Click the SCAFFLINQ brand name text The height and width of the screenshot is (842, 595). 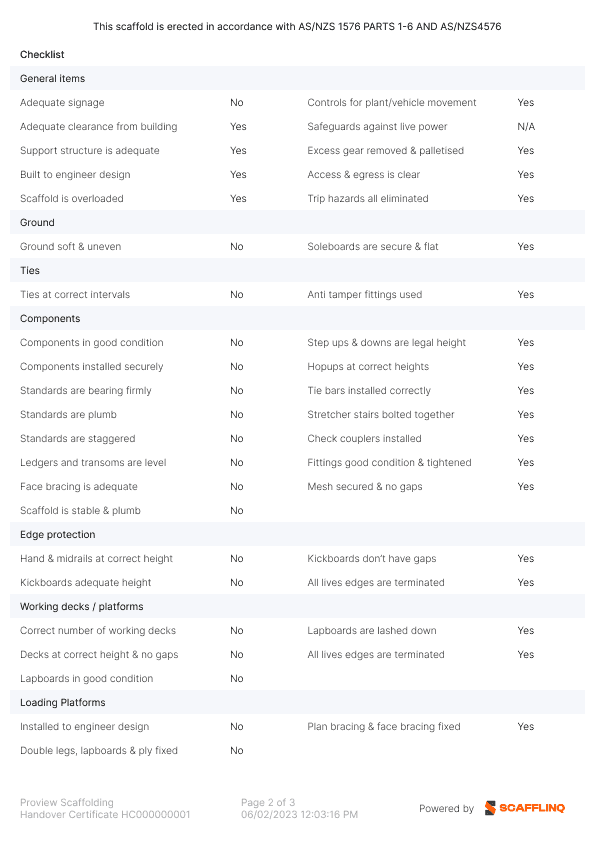[532, 808]
